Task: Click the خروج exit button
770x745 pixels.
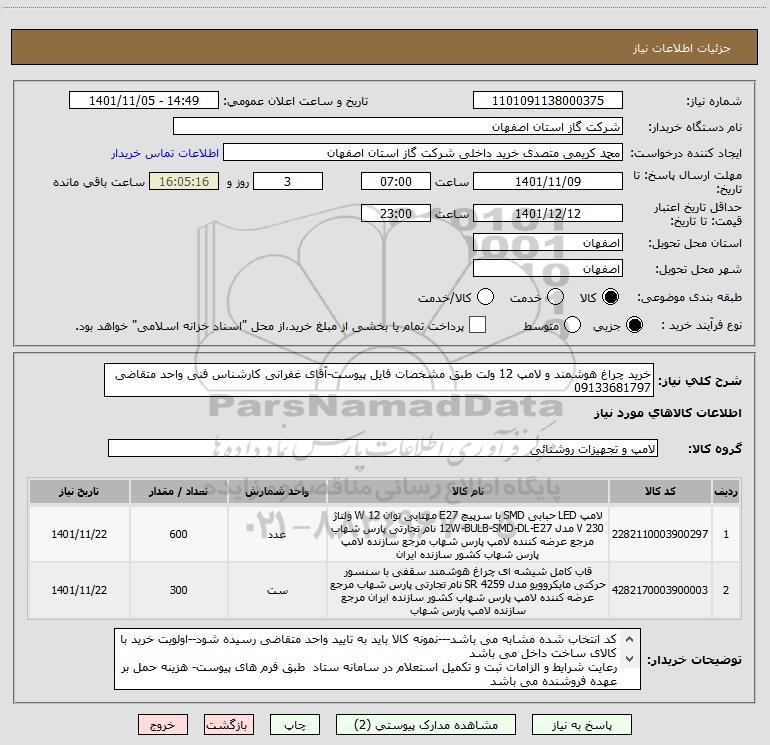Action: coord(163,725)
